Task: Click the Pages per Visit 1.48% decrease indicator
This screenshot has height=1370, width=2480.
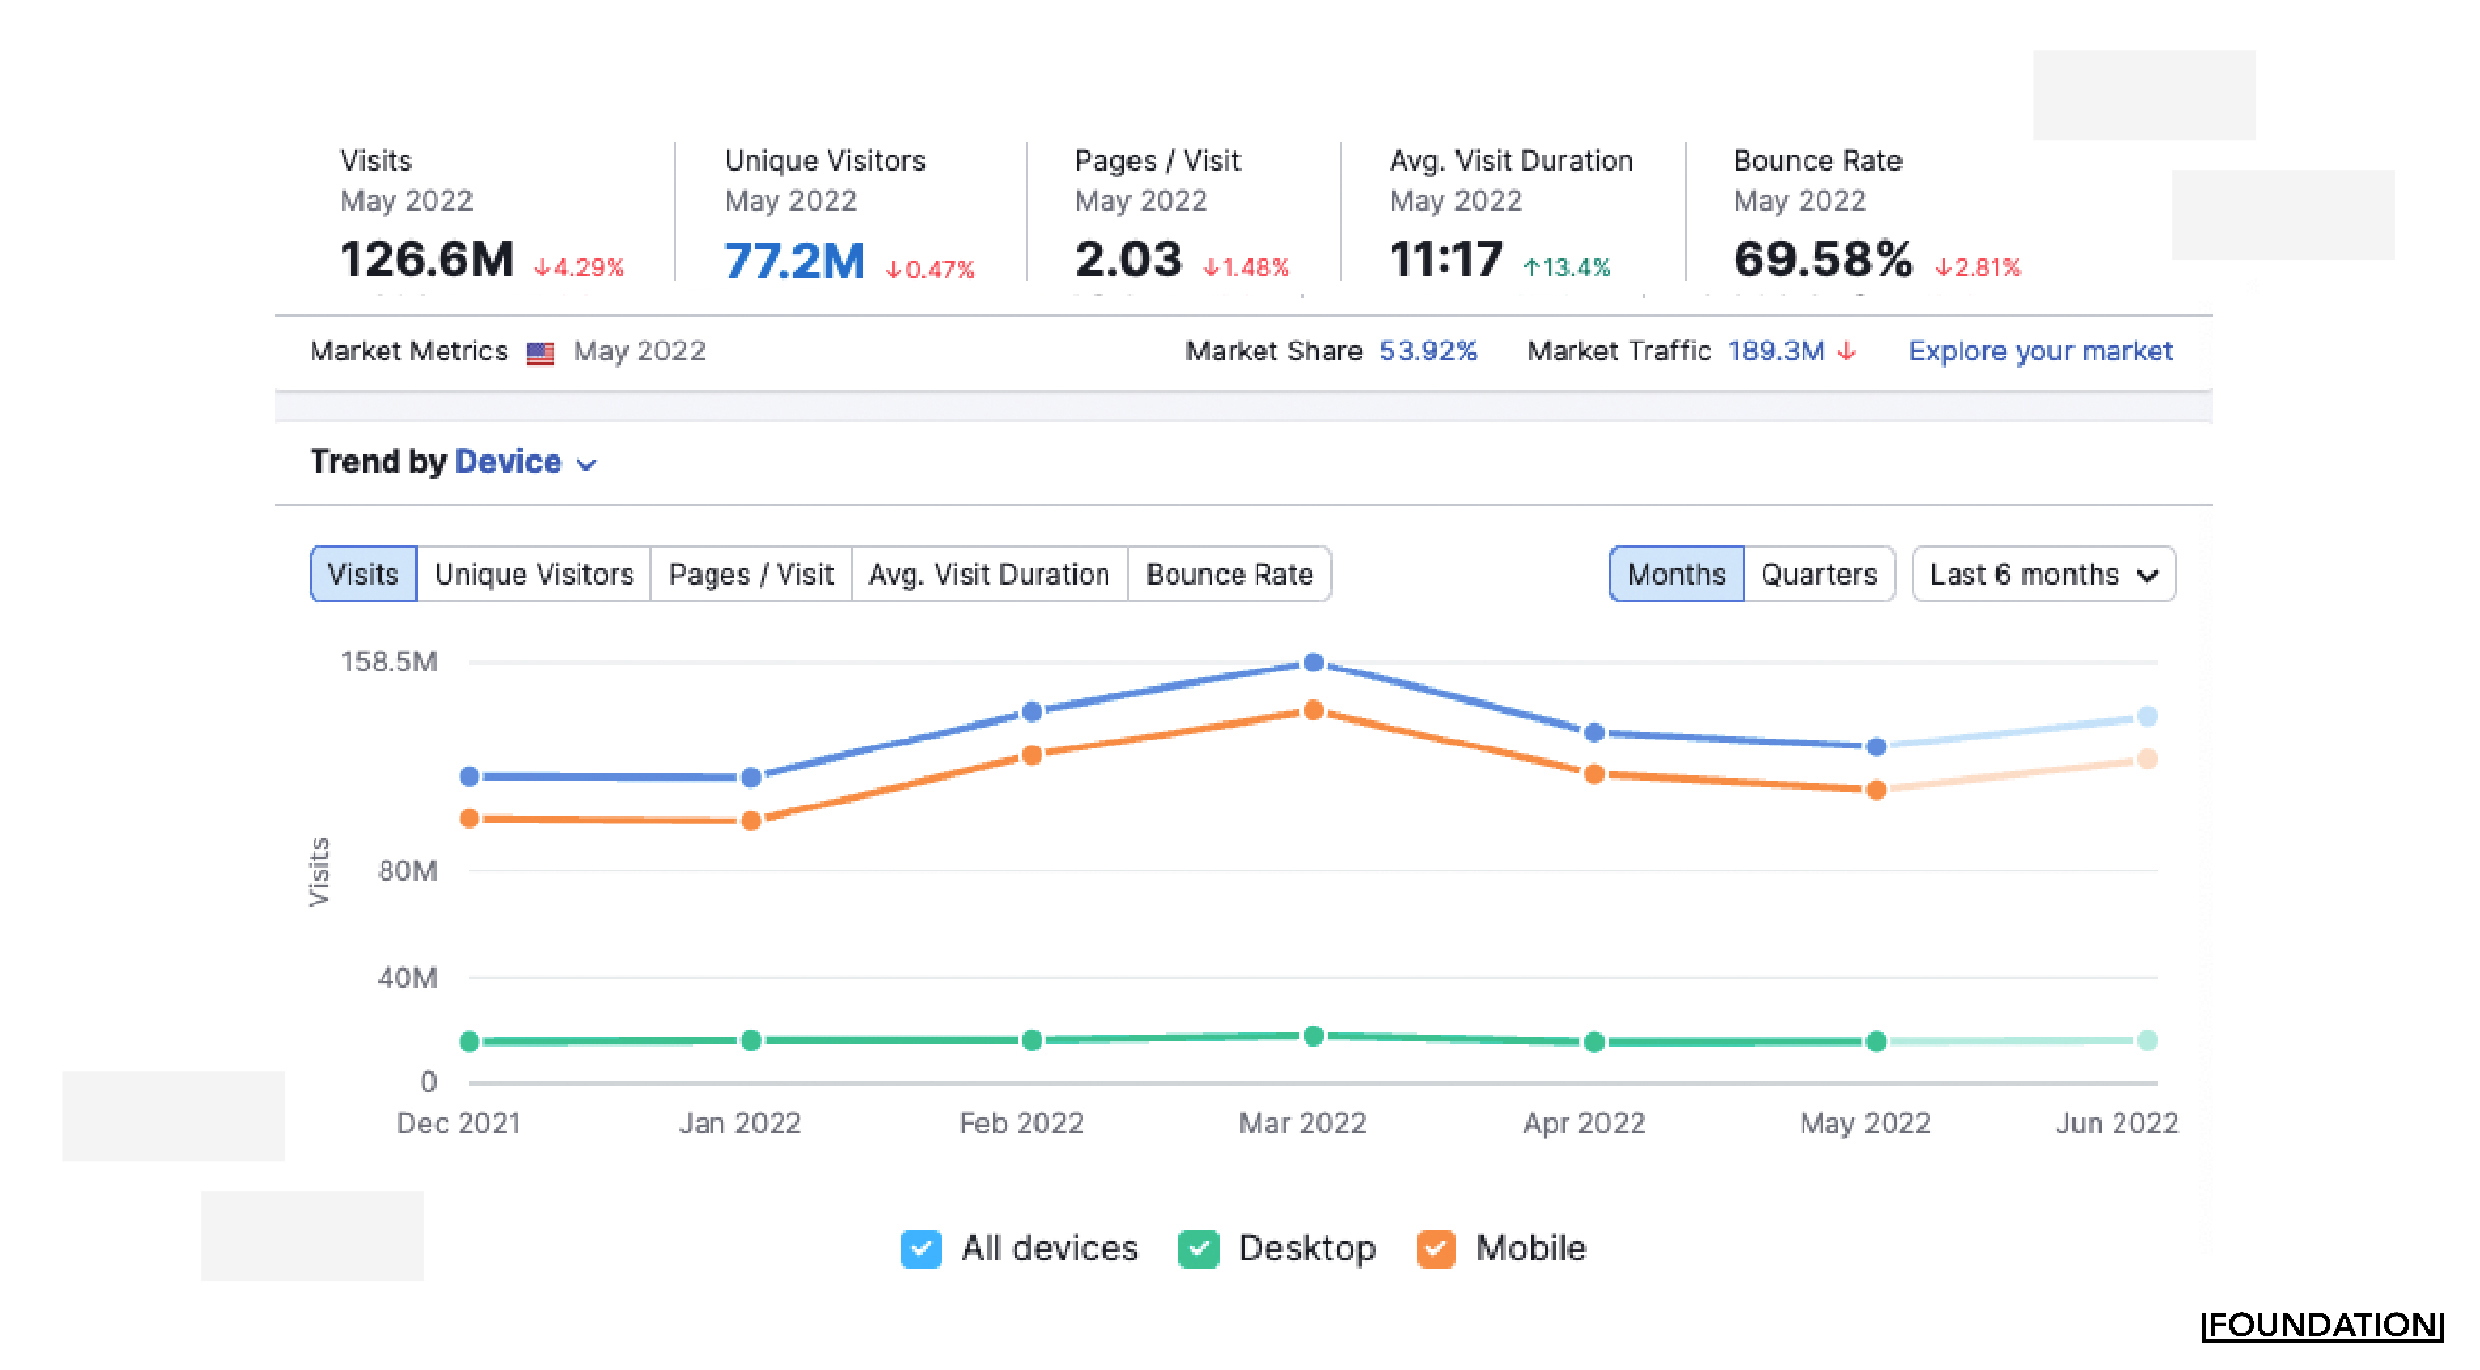Action: click(1245, 267)
